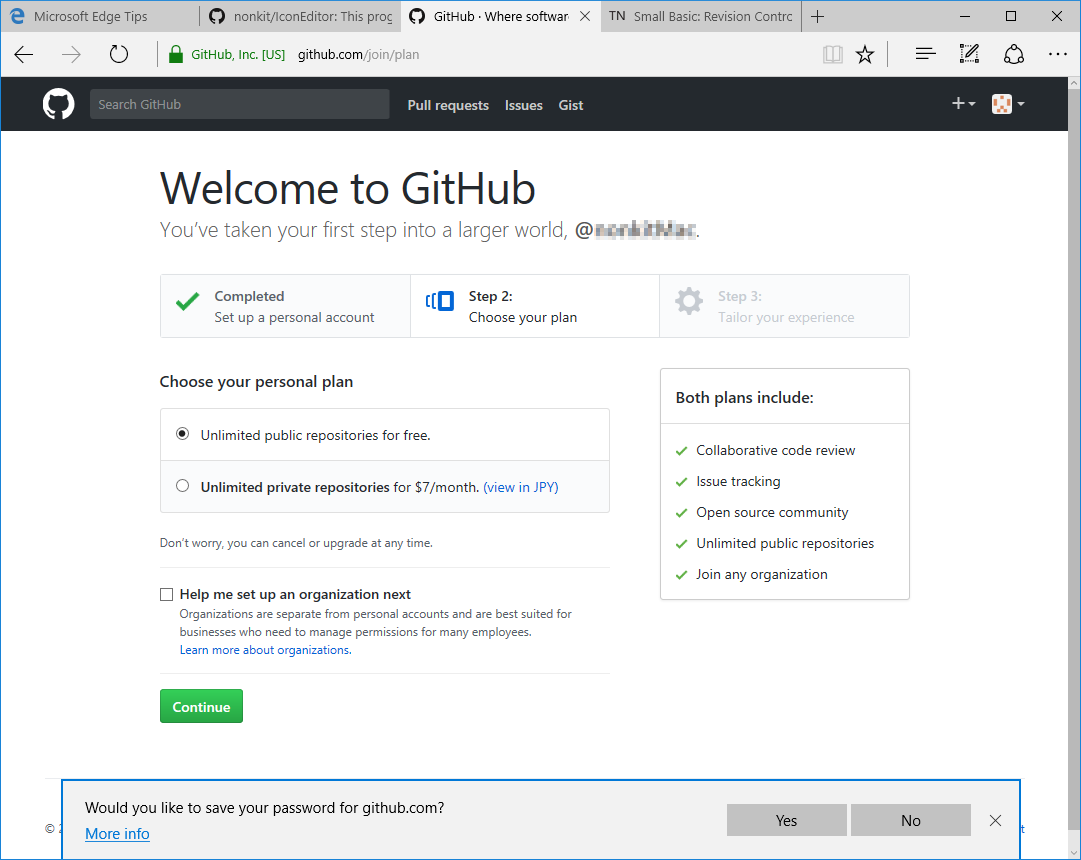The image size is (1081, 860).
Task: Refresh the page with reload icon
Action: click(x=119, y=54)
